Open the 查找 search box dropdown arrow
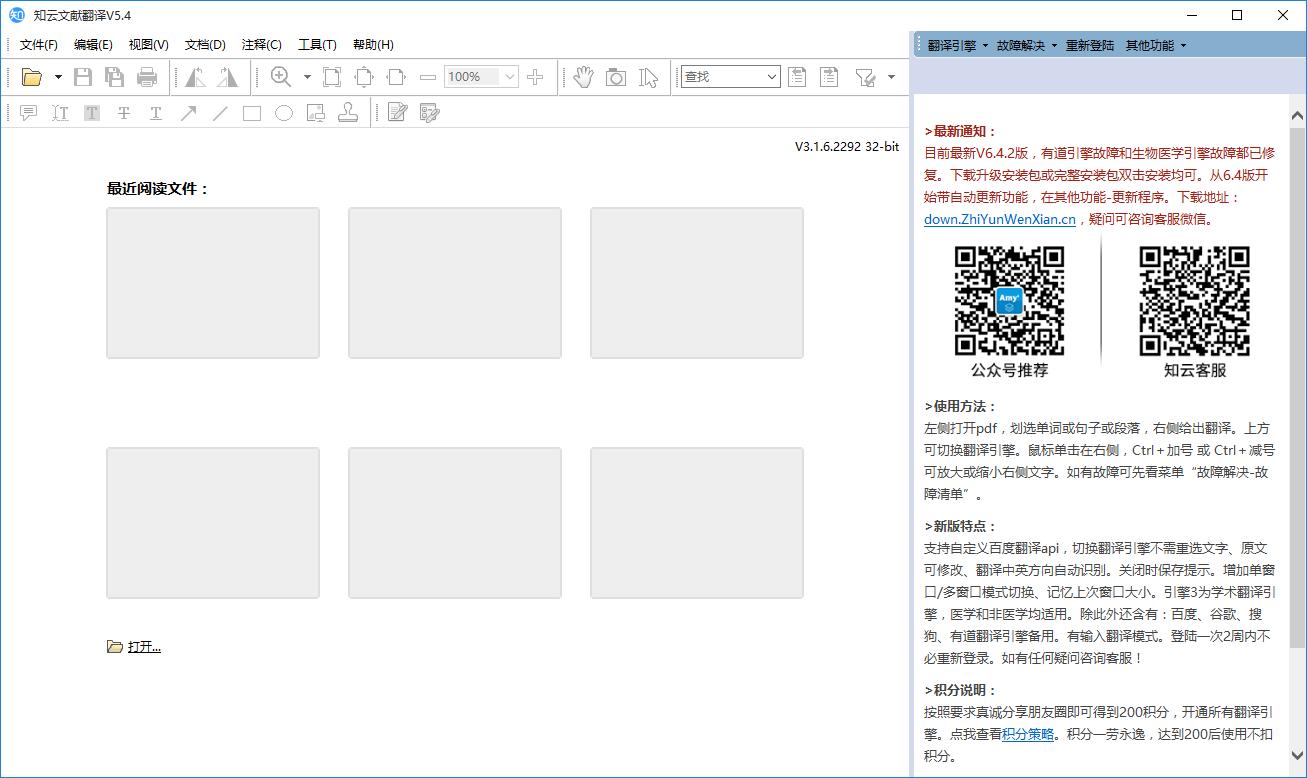The width and height of the screenshot is (1307, 778). point(772,77)
